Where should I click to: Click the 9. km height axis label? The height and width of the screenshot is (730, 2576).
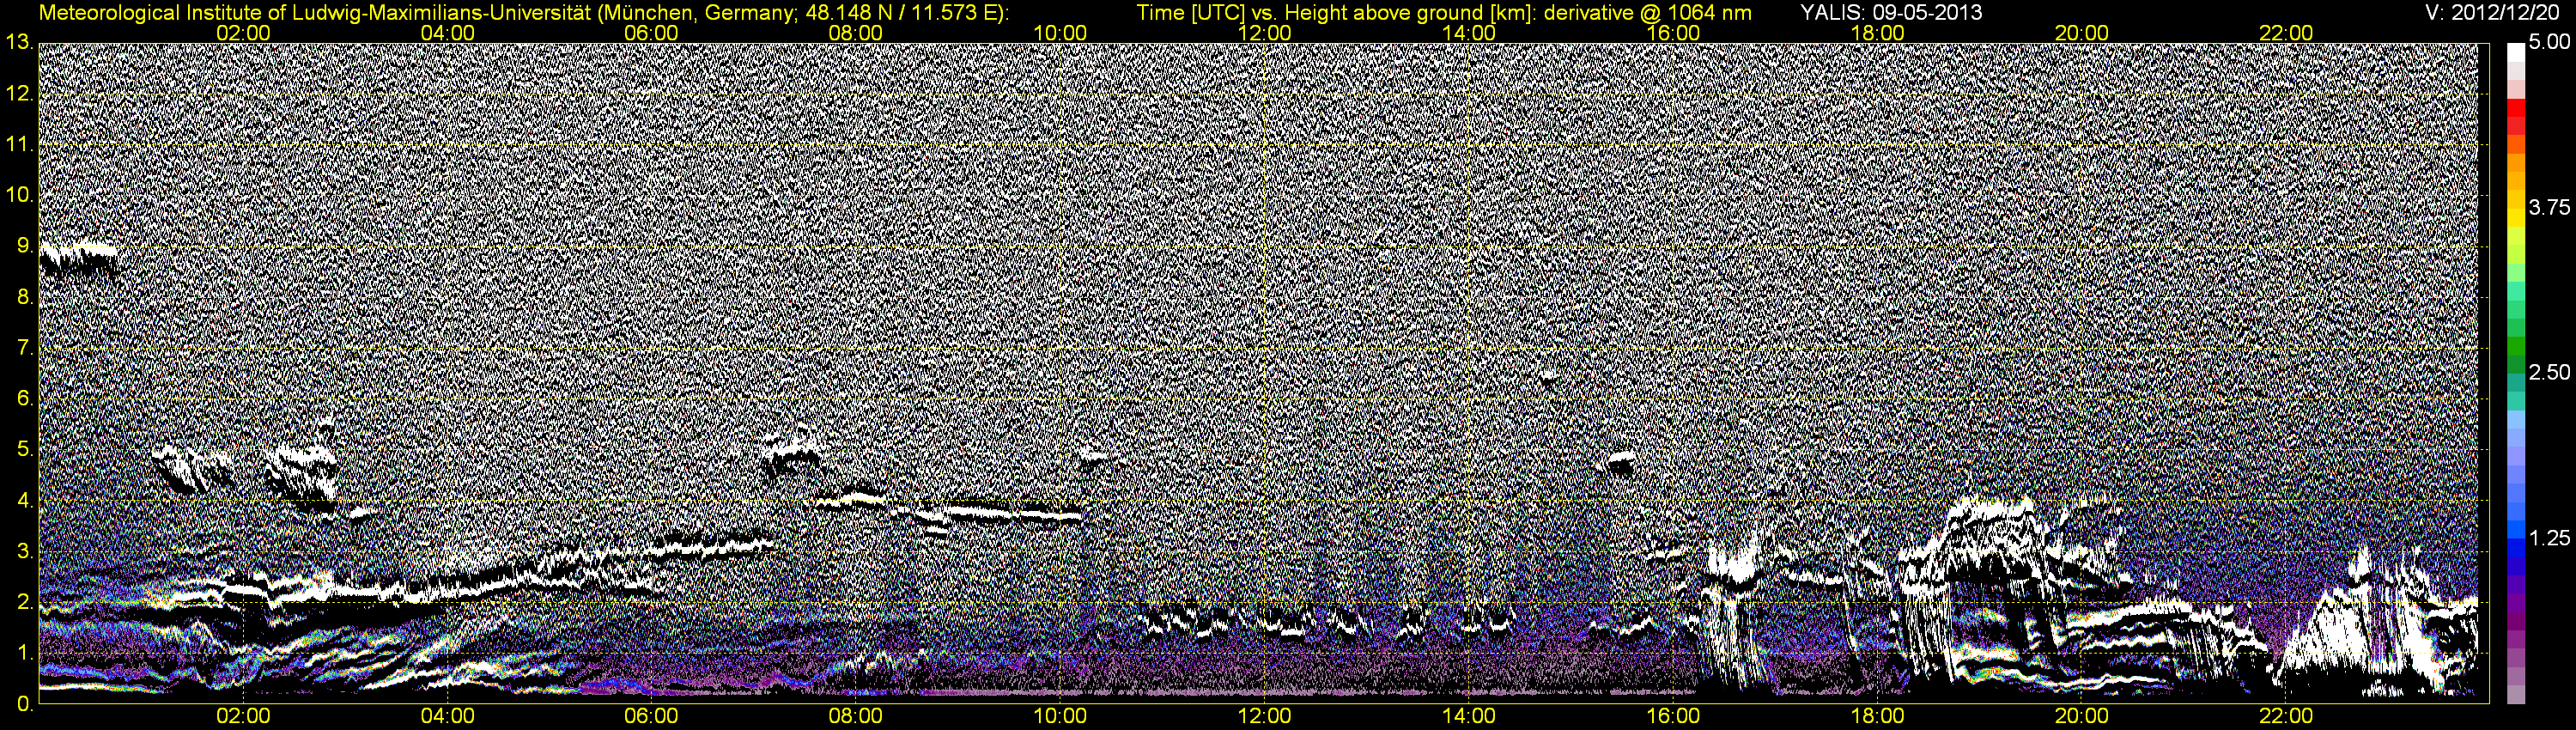coord(25,246)
